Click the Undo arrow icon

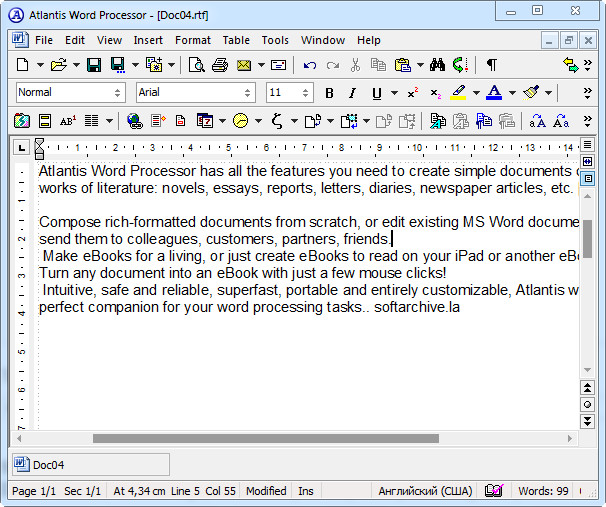[309, 65]
